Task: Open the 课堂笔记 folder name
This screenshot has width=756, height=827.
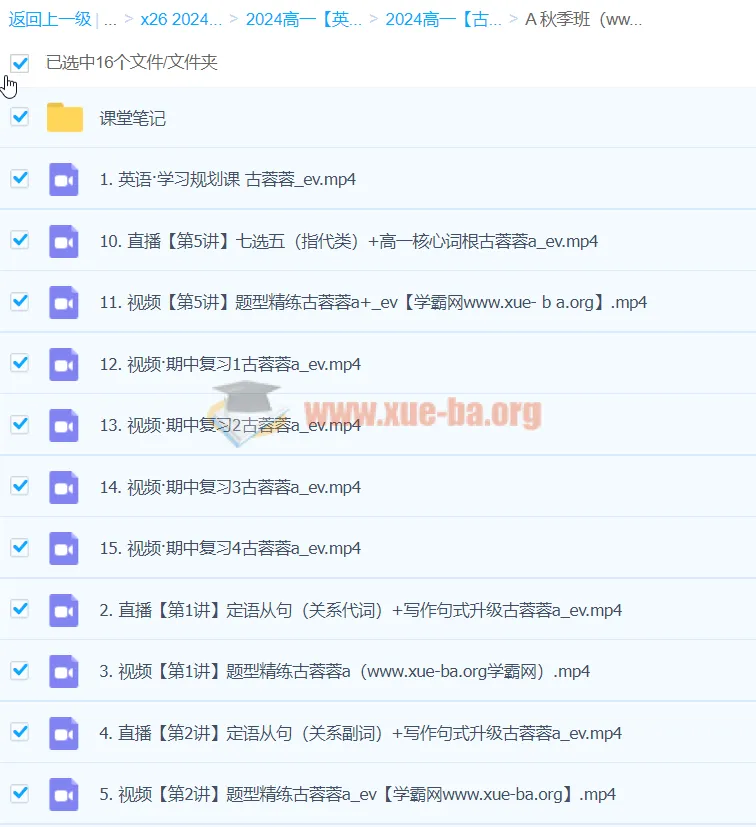Action: (x=132, y=118)
